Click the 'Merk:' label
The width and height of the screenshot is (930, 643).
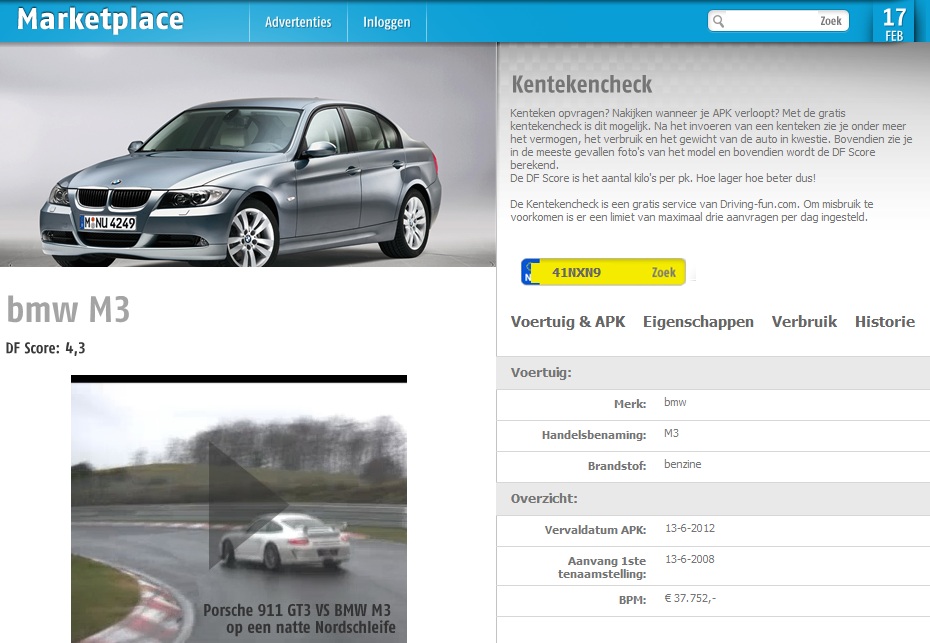click(x=630, y=404)
